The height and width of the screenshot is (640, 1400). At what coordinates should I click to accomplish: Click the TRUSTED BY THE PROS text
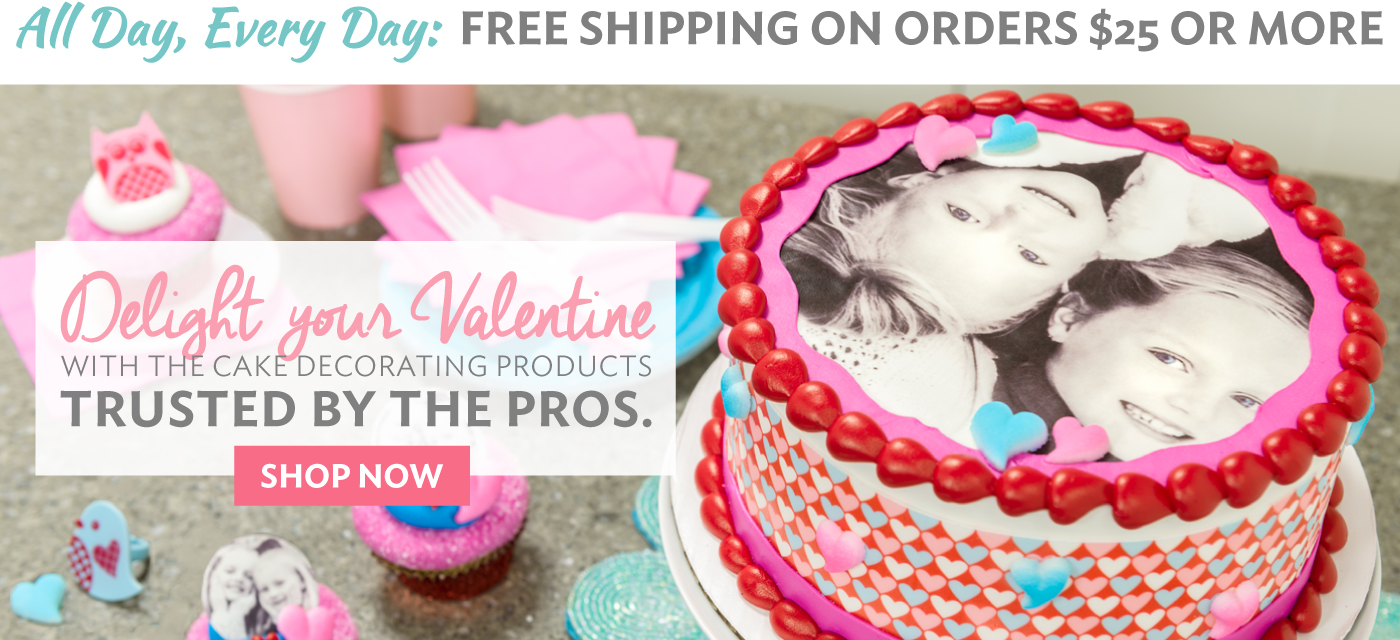357,407
